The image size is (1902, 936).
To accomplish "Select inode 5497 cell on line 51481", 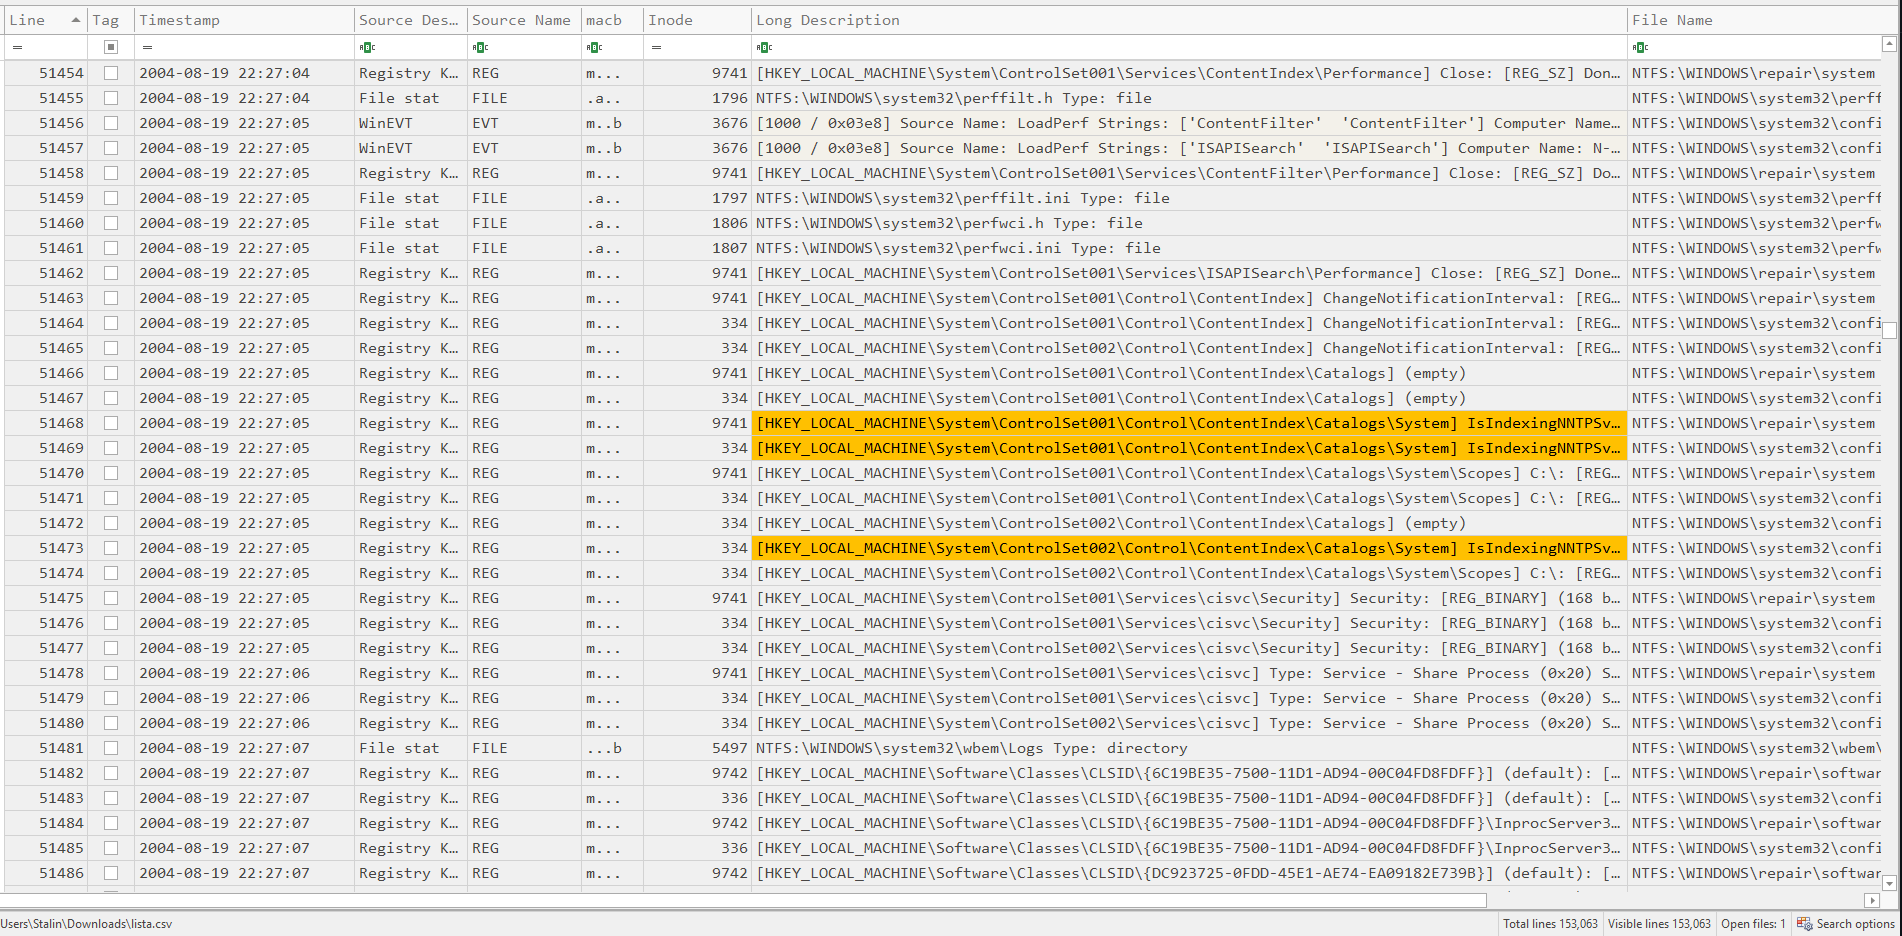I will tap(697, 748).
